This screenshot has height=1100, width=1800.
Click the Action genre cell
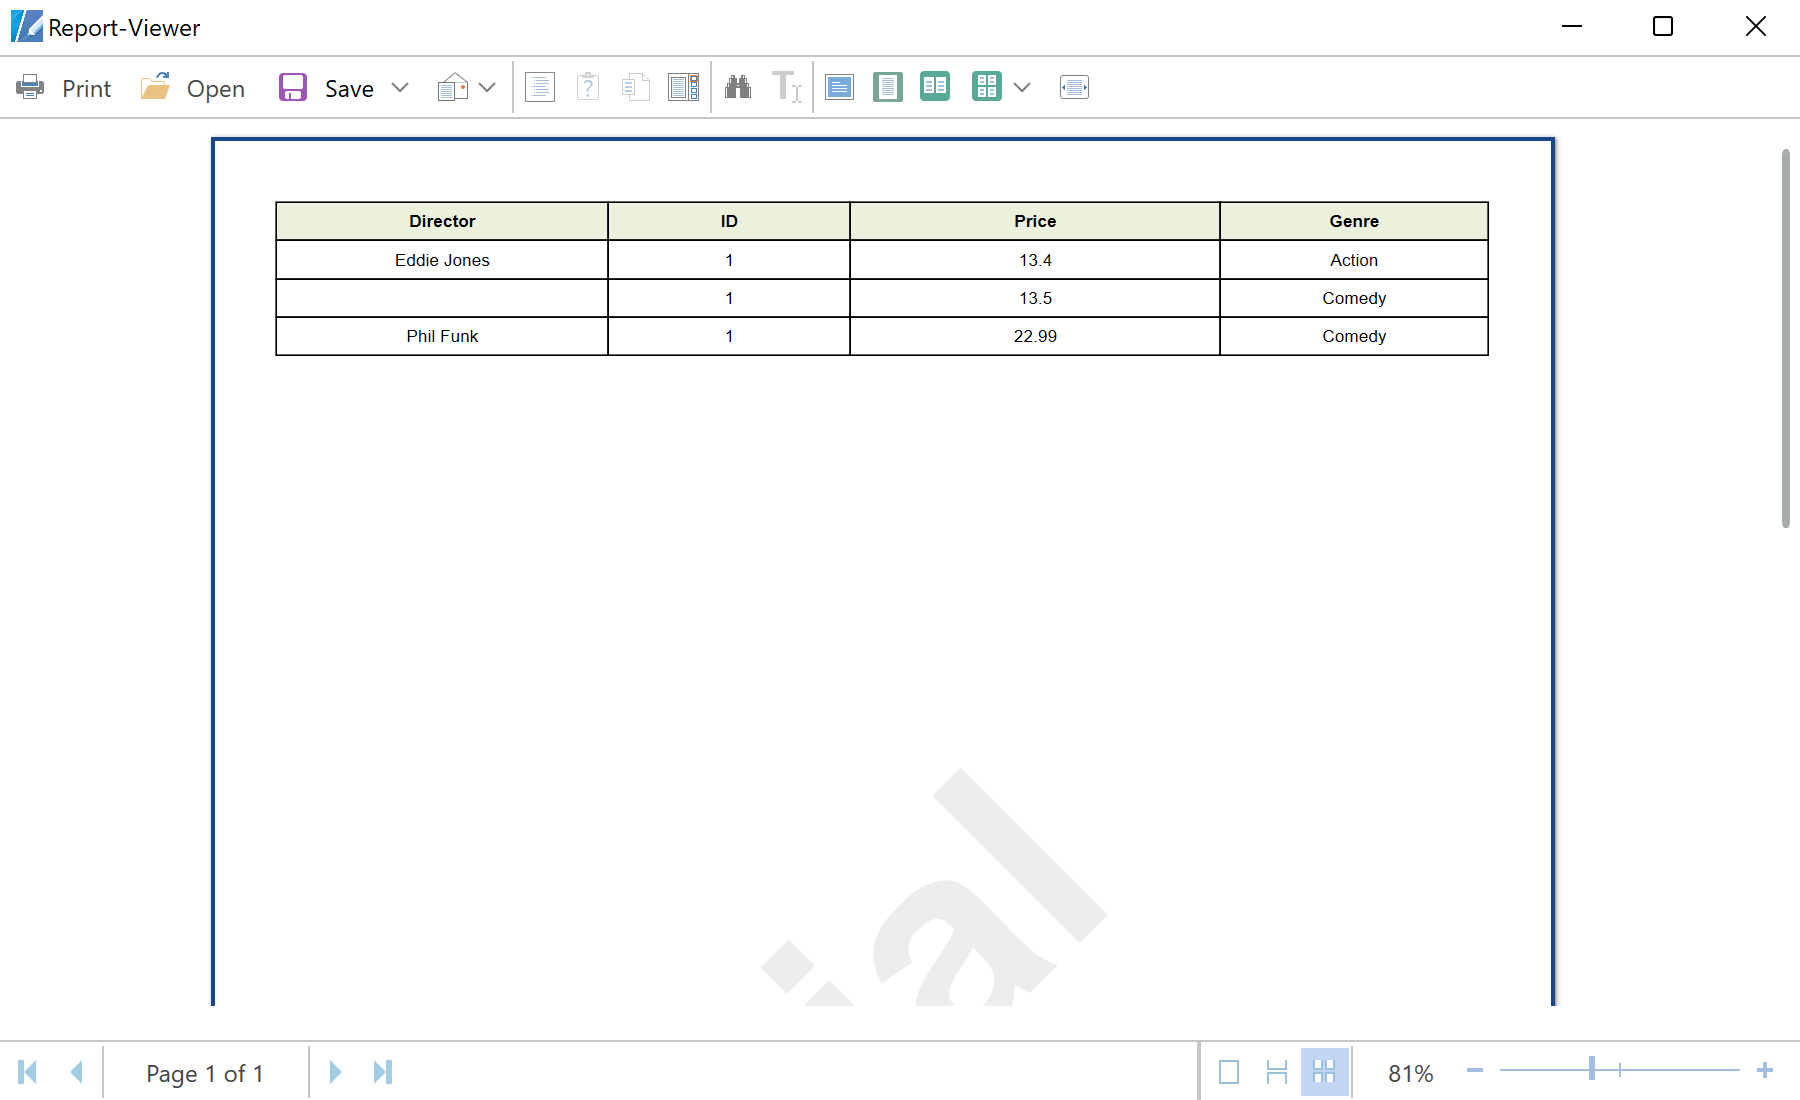1354,260
